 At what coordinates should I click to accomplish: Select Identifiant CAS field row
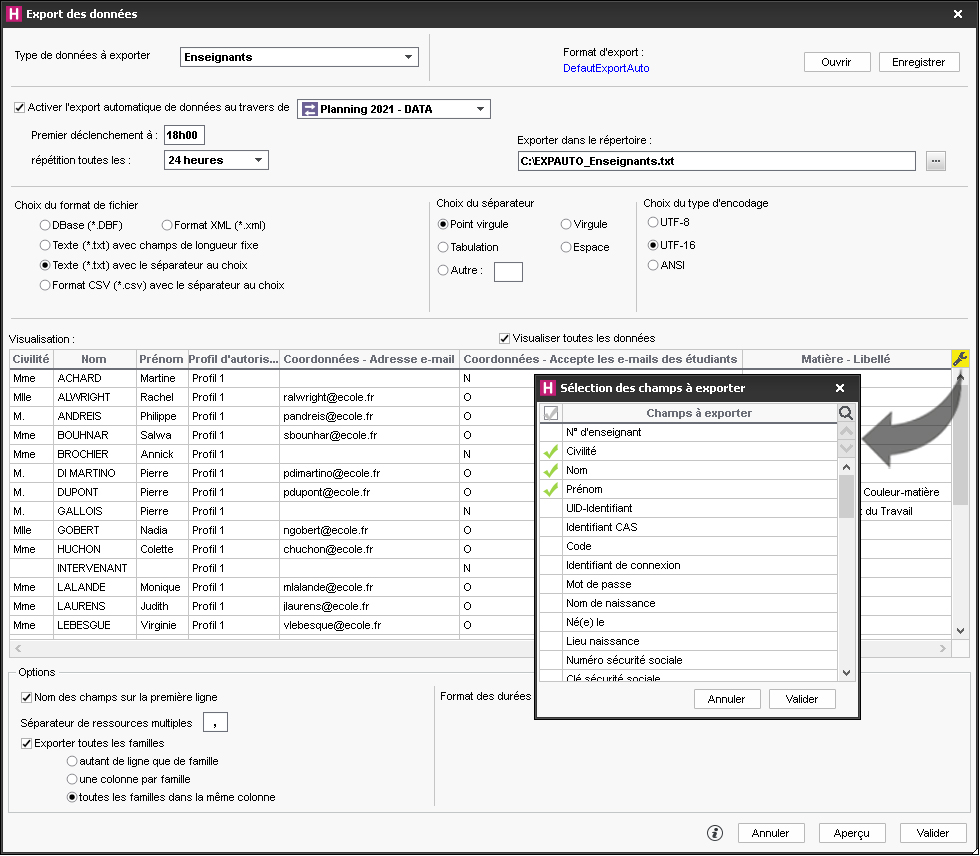[x=688, y=527]
